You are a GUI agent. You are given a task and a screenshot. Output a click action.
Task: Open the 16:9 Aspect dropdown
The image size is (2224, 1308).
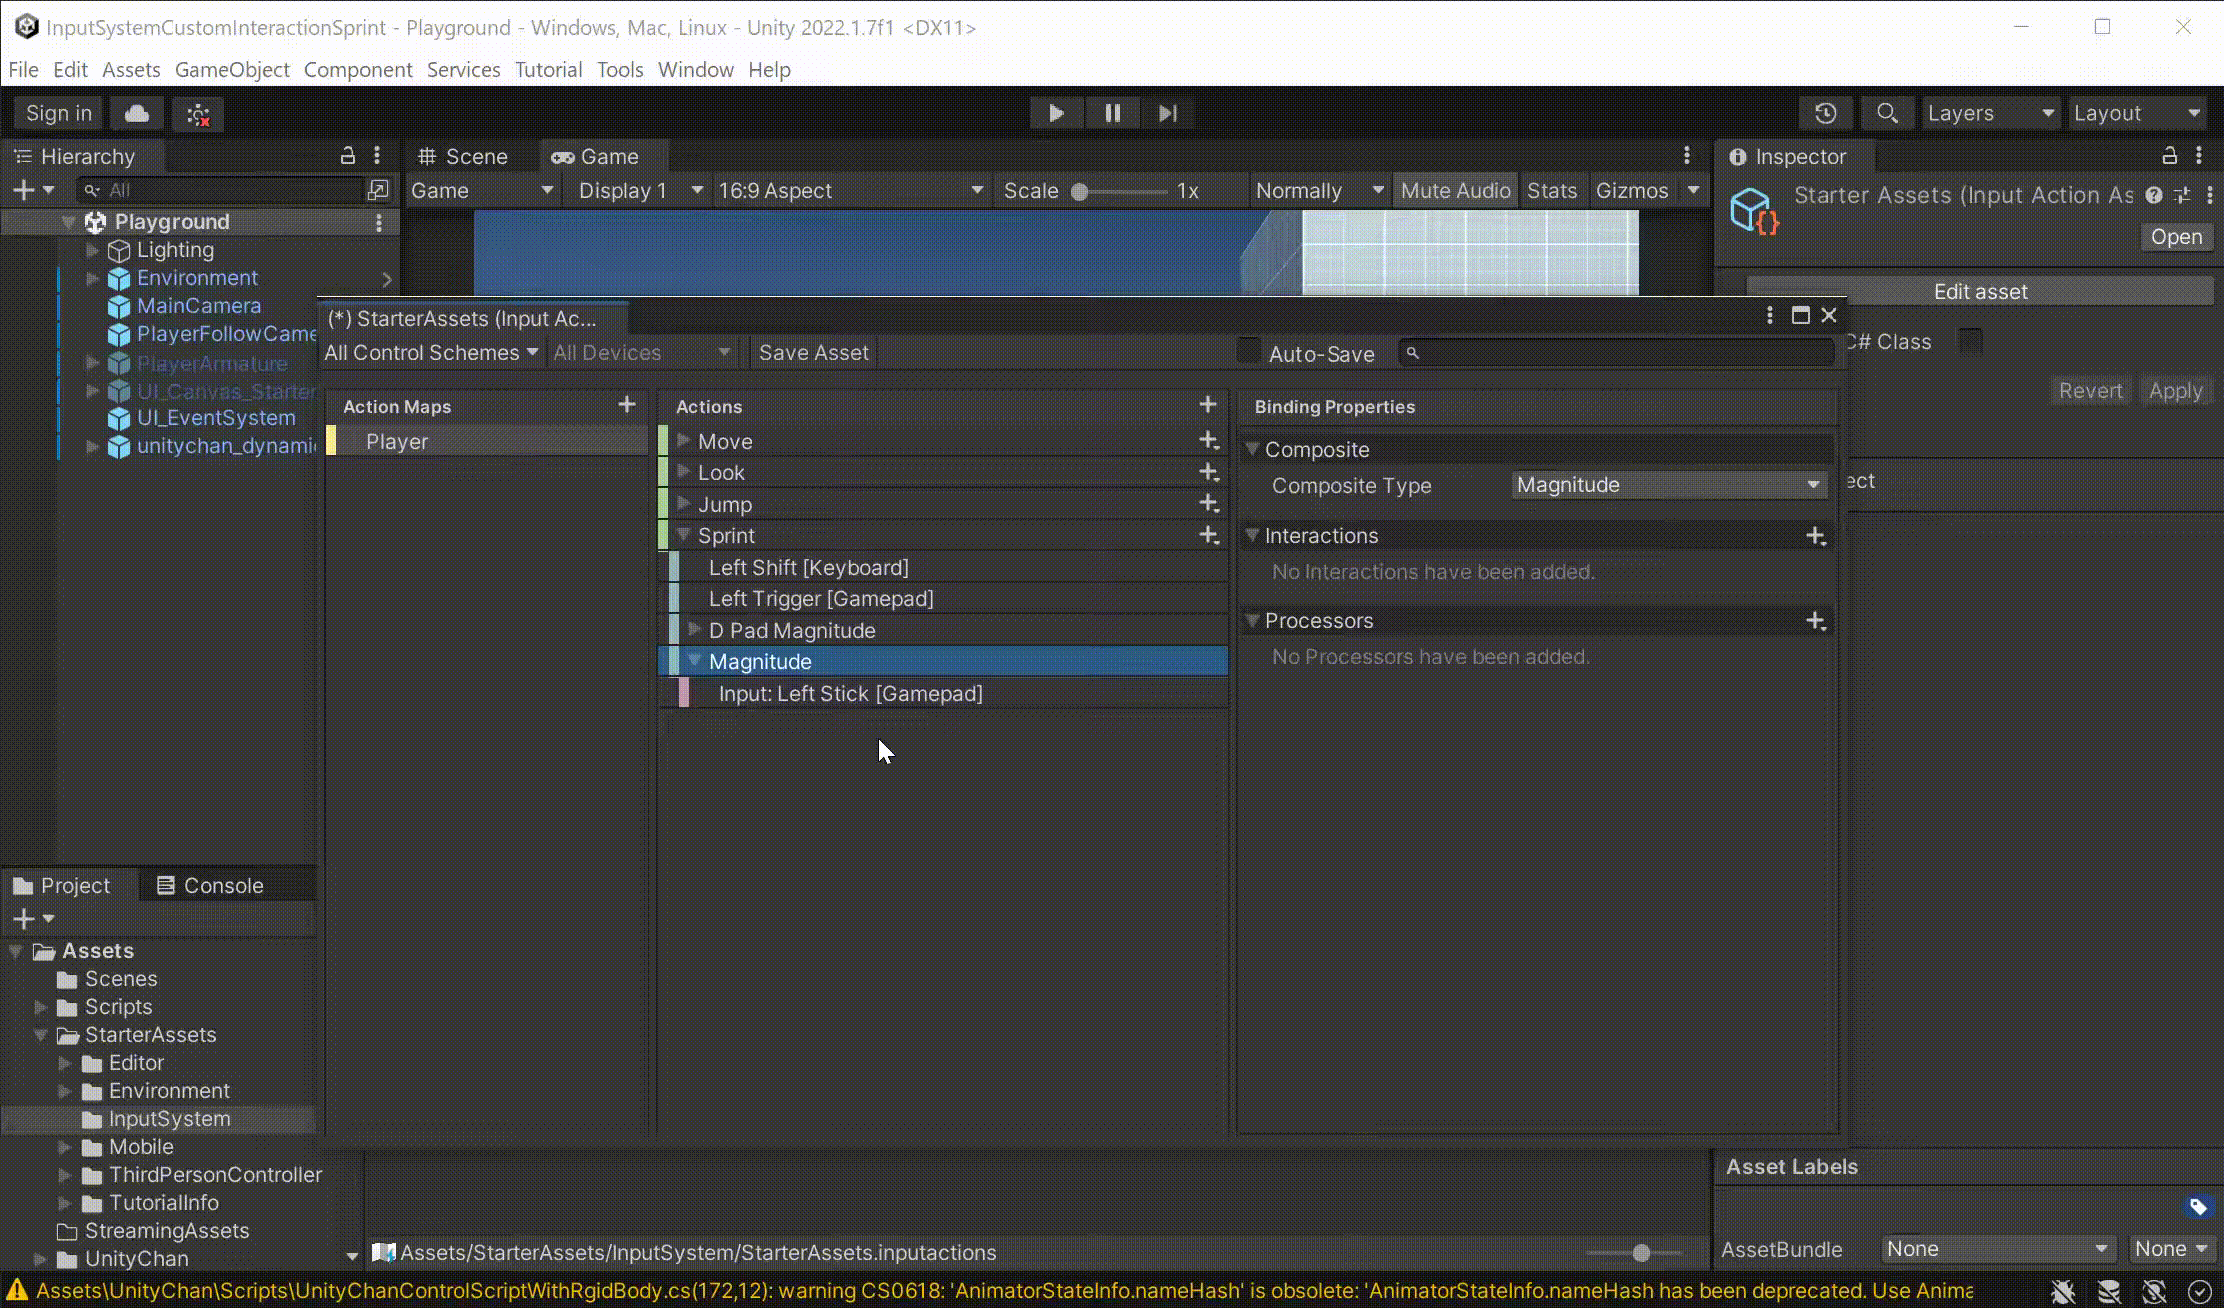coord(849,190)
